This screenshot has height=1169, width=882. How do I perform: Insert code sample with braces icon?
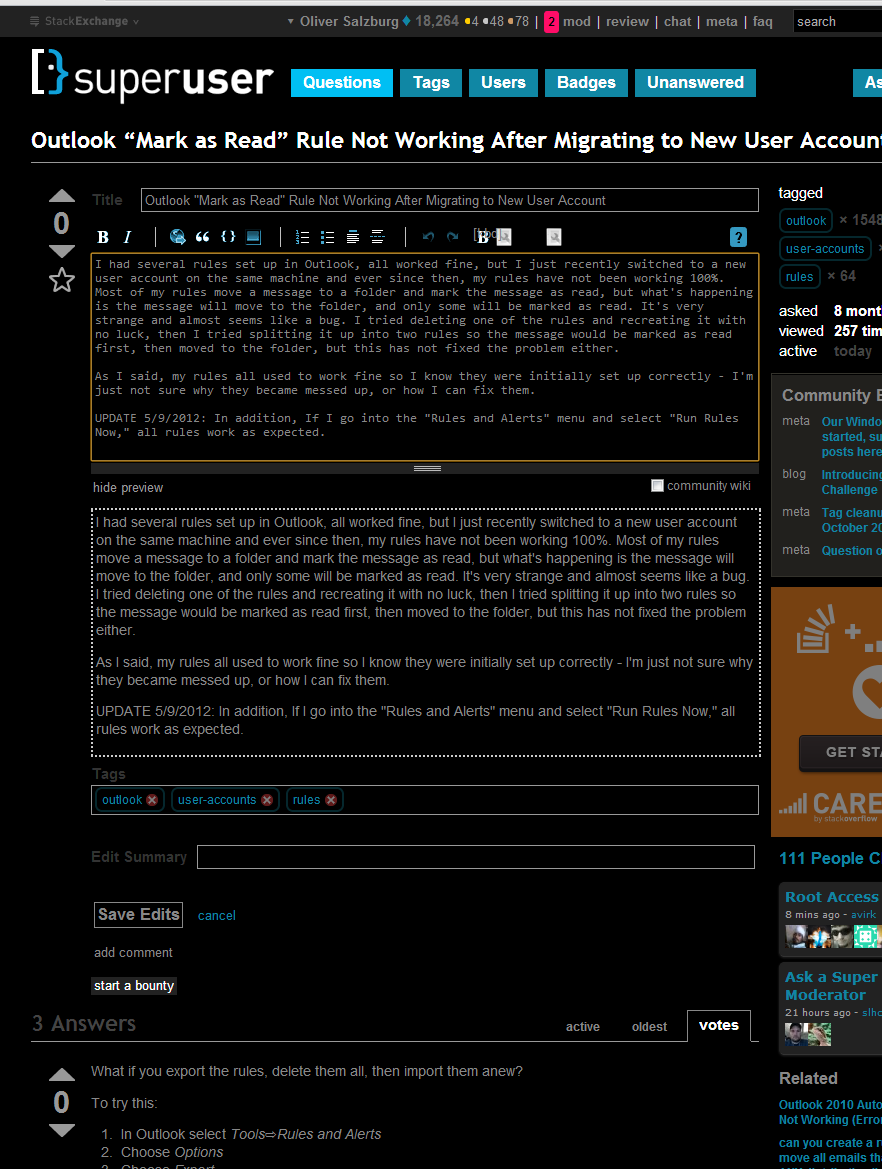click(228, 237)
